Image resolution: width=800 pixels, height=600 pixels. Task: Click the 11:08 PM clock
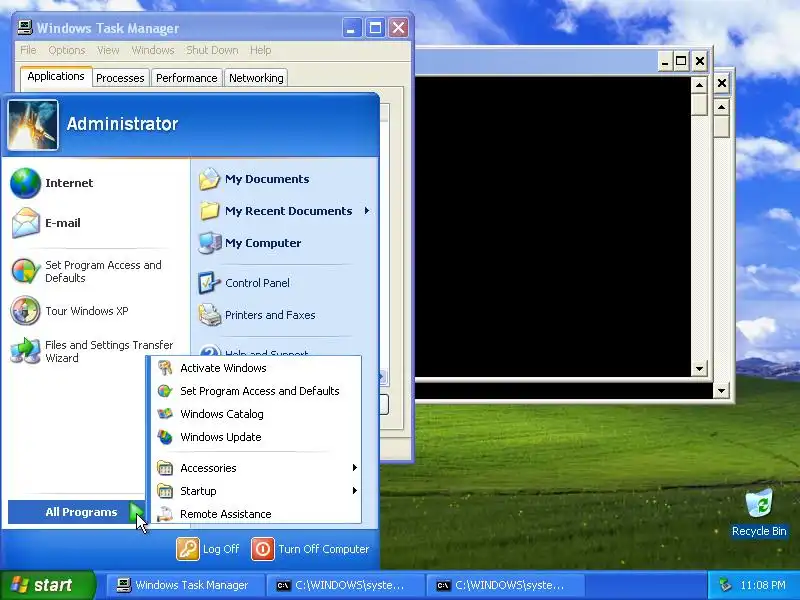pyautogui.click(x=763, y=585)
